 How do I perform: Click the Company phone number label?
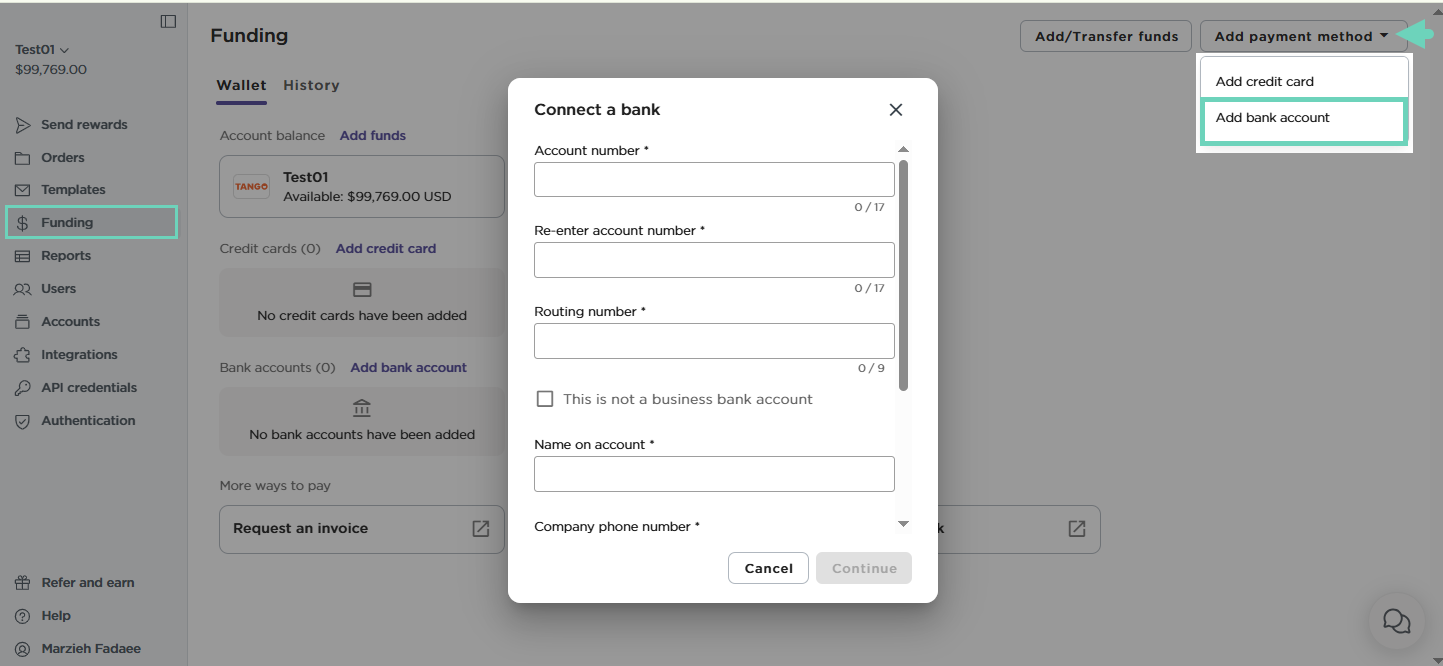[x=617, y=526]
